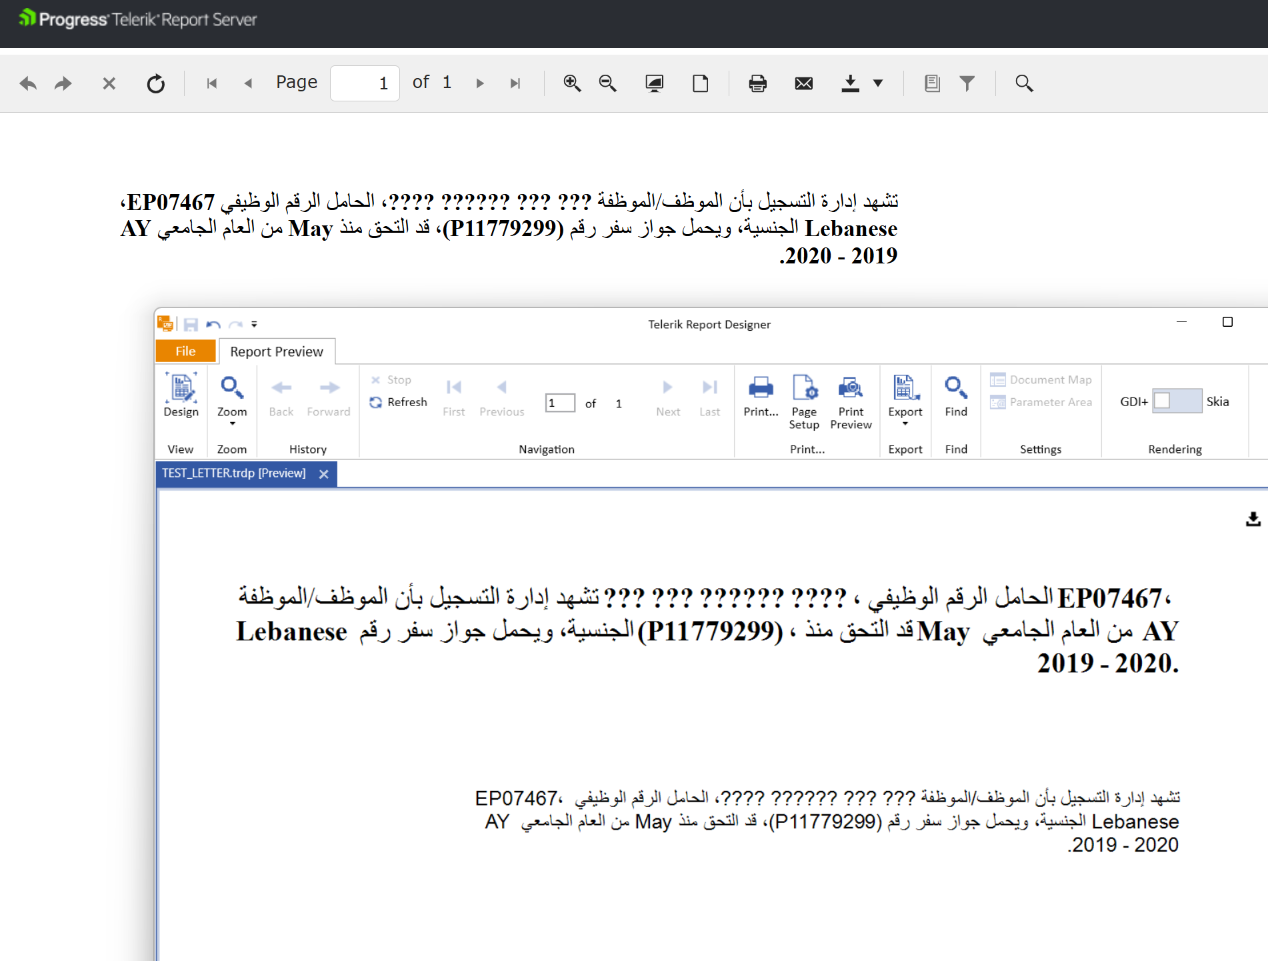Open search with the magnifier icon
Screen dimensions: 1268x961
[1023, 83]
